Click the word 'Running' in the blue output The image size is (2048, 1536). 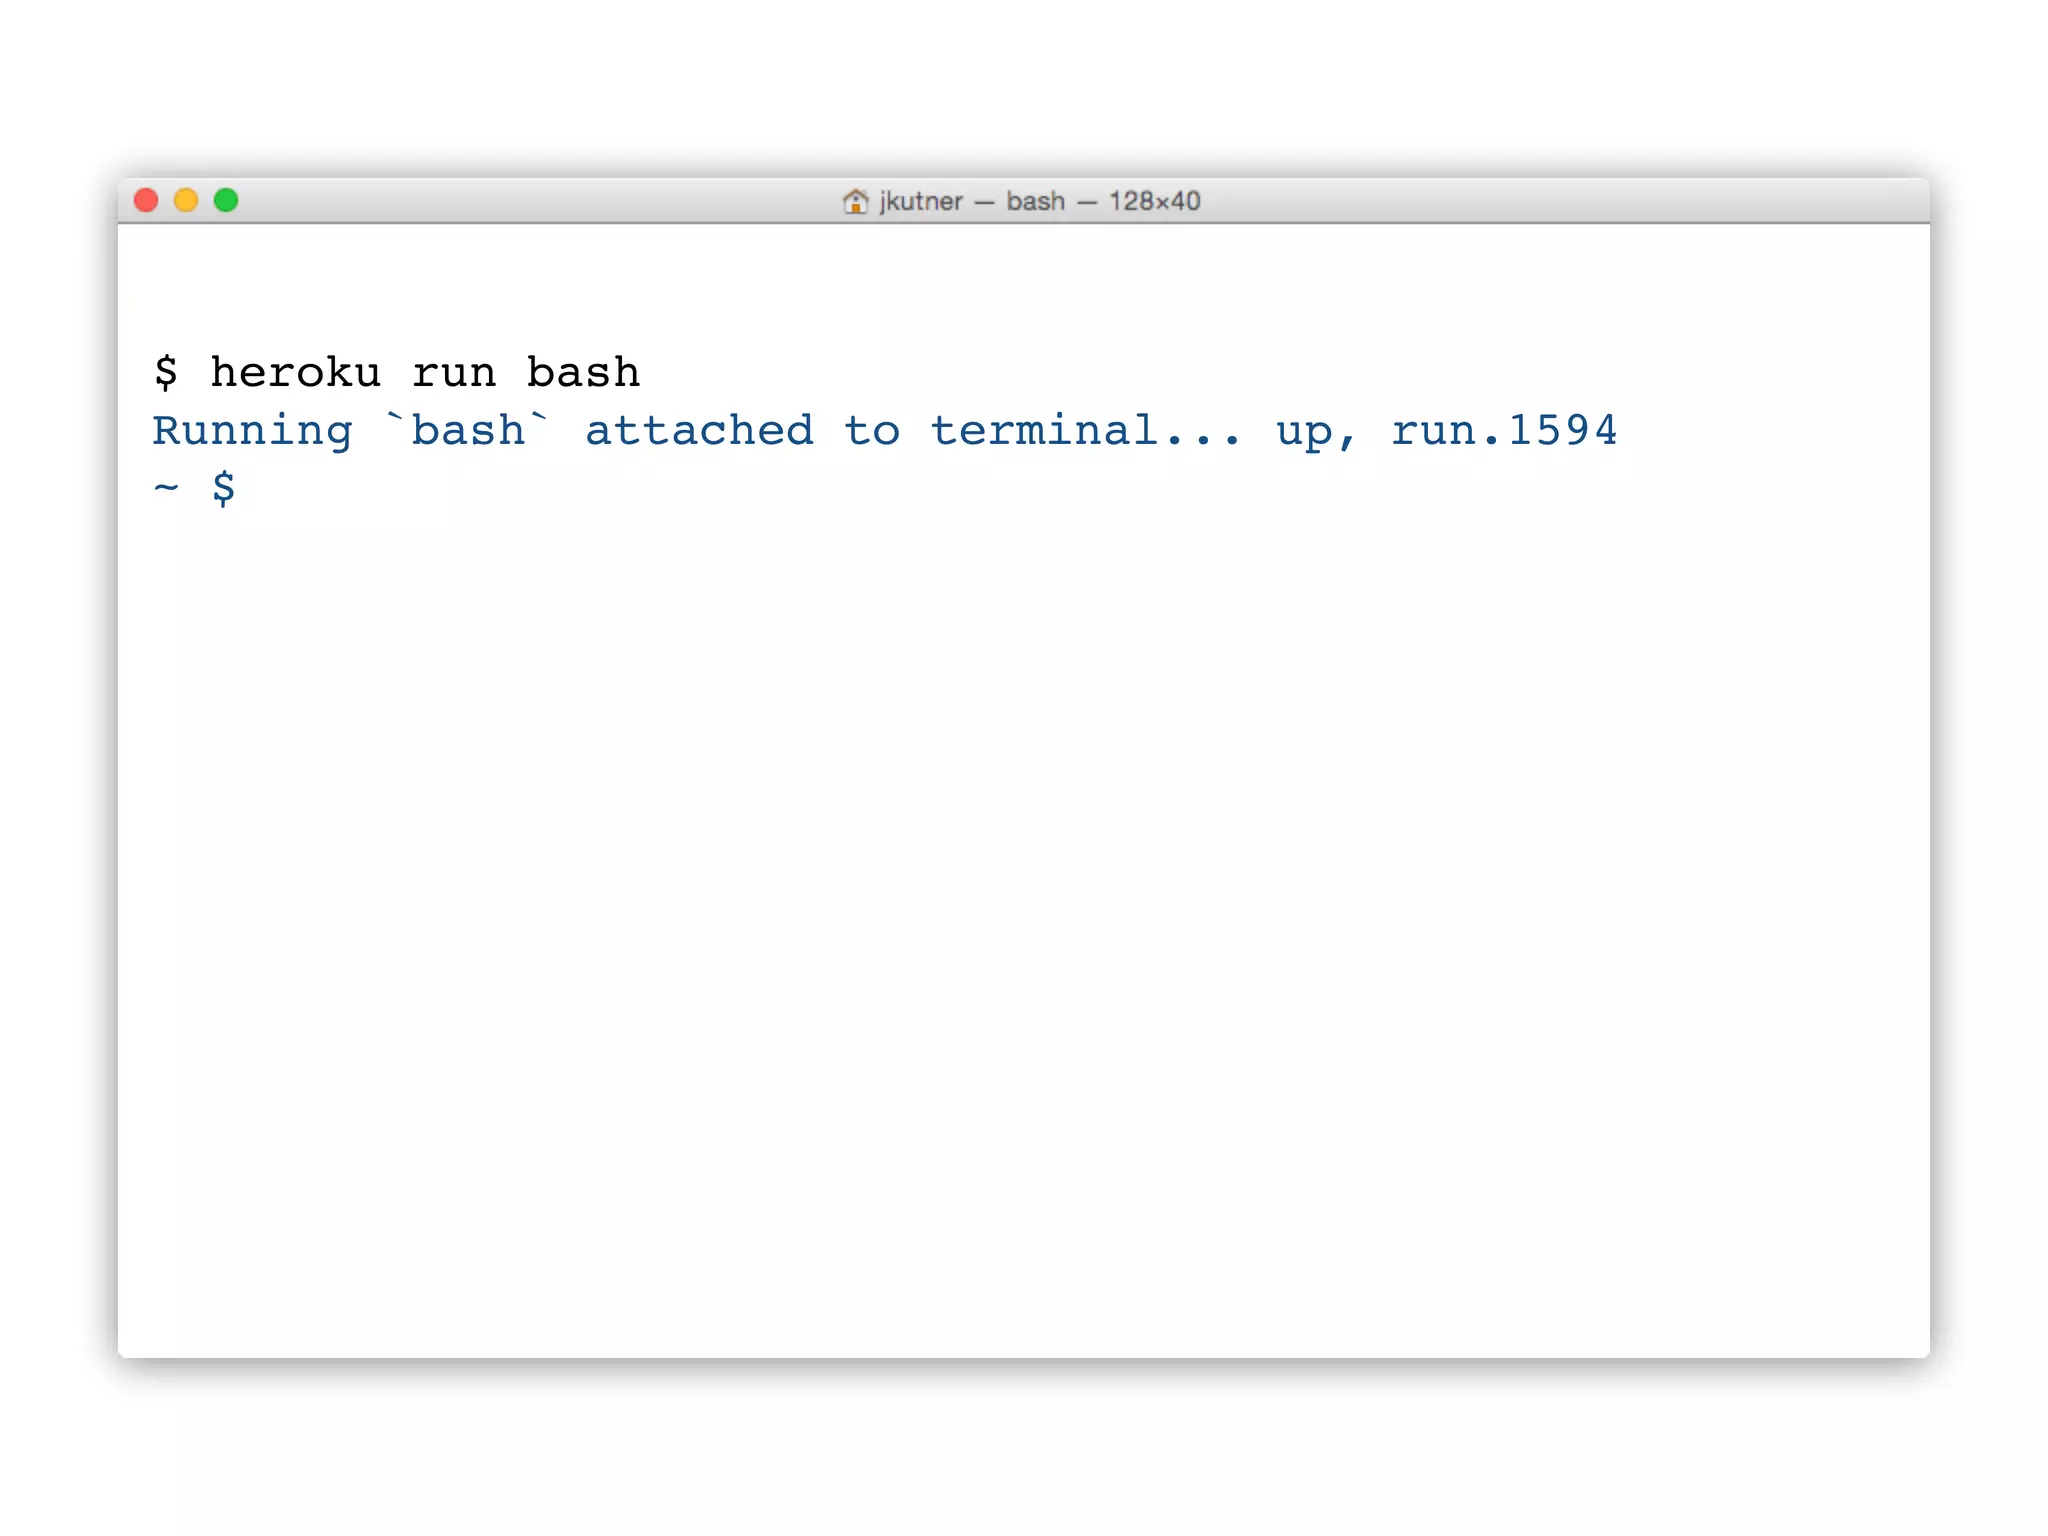253,431
